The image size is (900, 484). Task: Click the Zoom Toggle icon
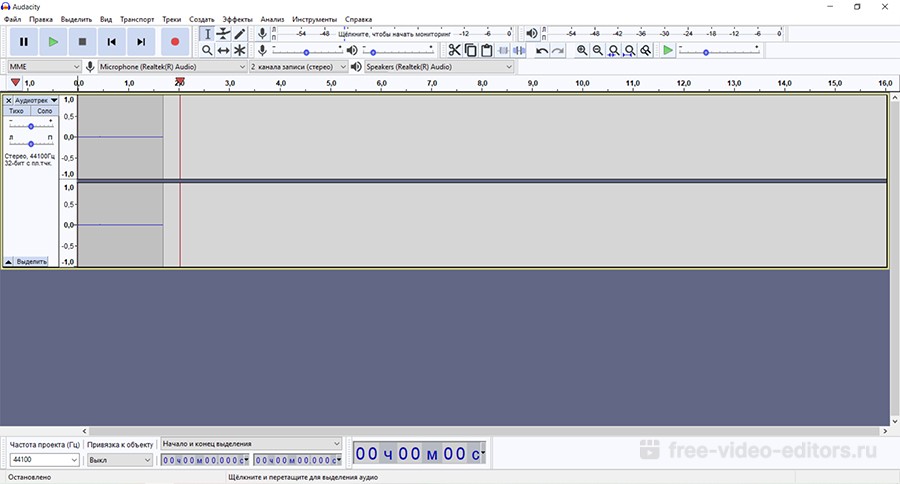646,51
